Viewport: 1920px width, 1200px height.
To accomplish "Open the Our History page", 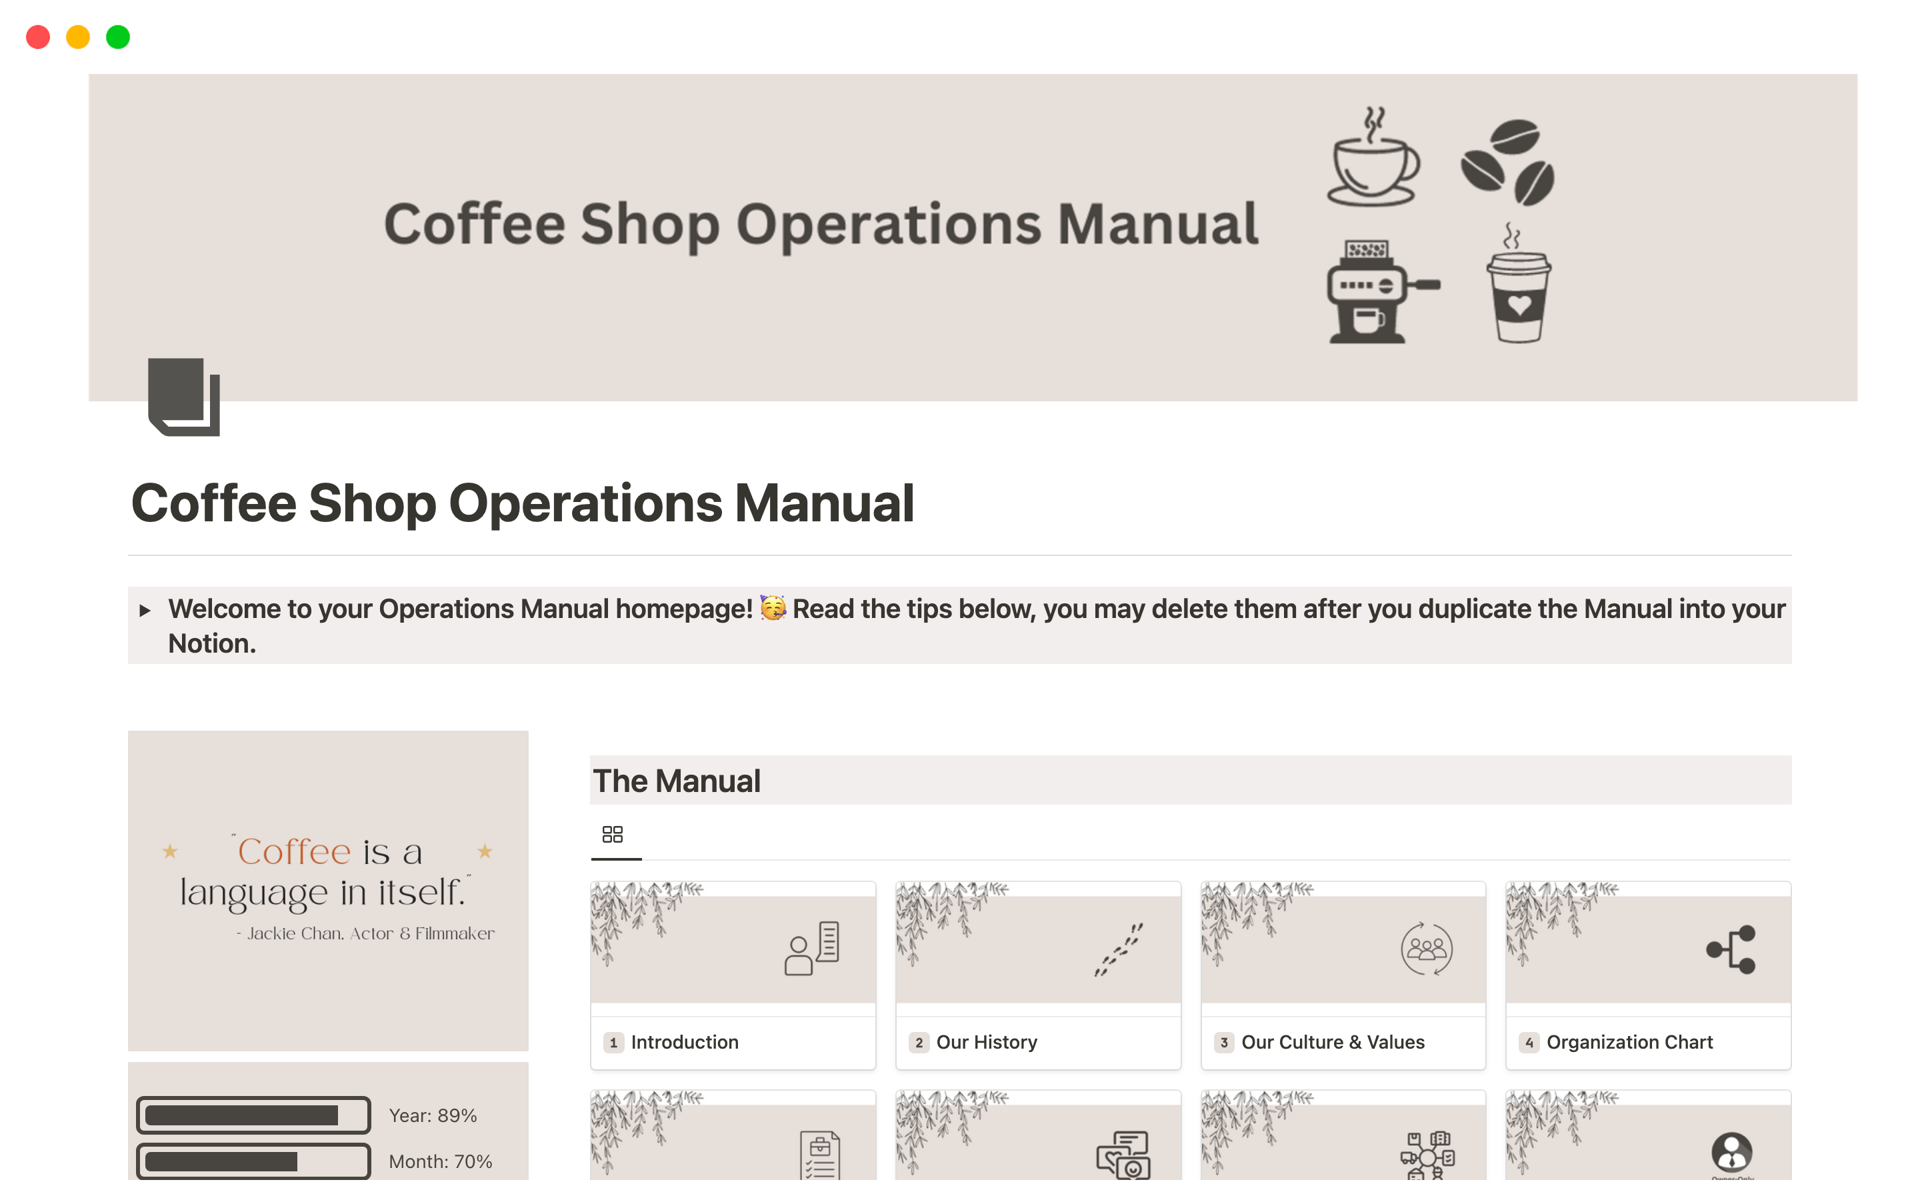I will click(986, 1042).
